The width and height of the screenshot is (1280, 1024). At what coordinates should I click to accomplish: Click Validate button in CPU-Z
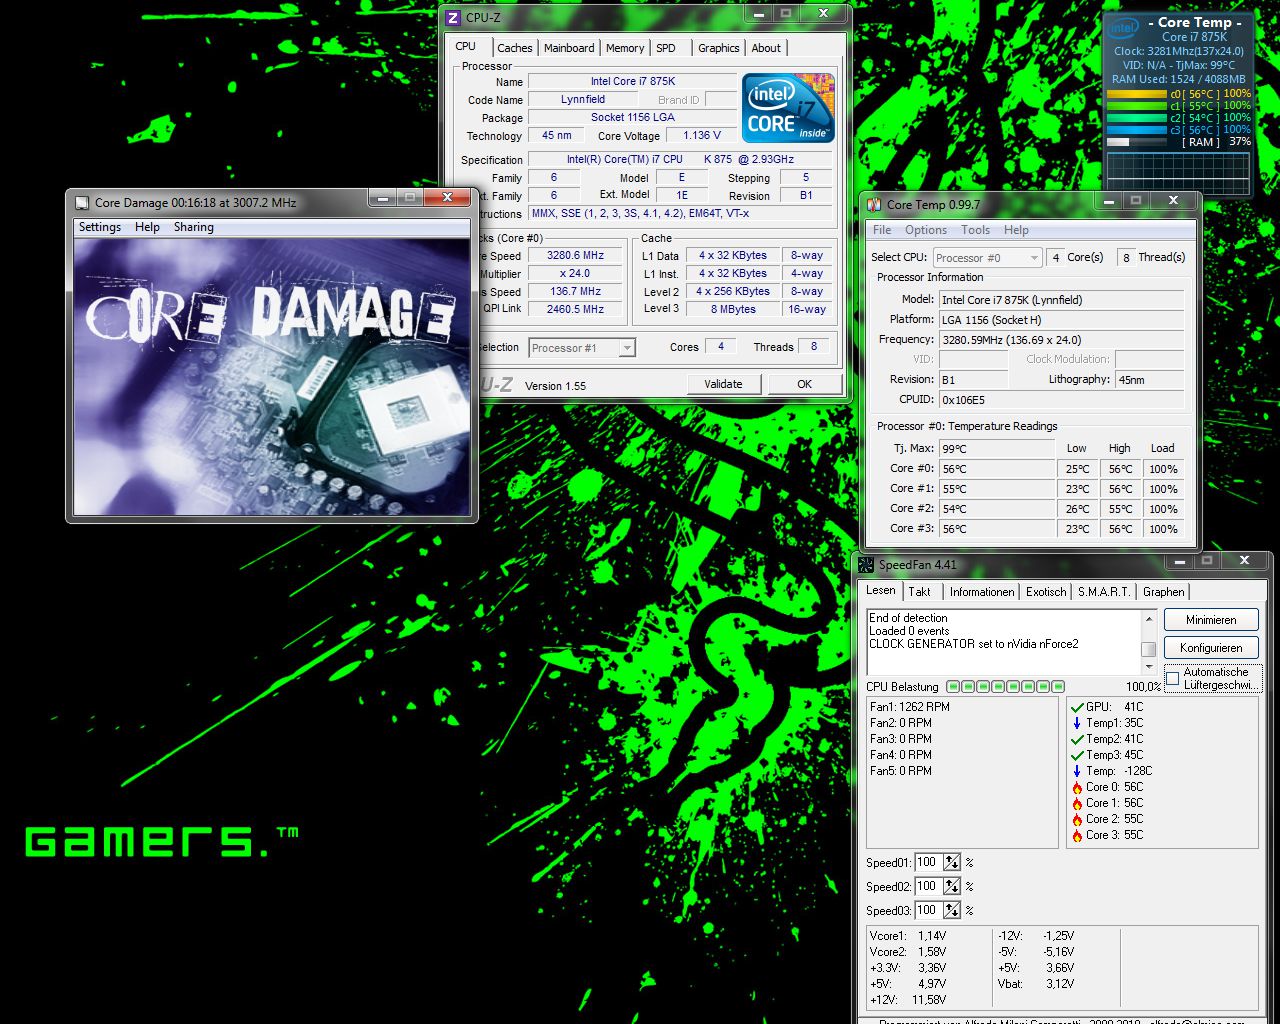(724, 384)
